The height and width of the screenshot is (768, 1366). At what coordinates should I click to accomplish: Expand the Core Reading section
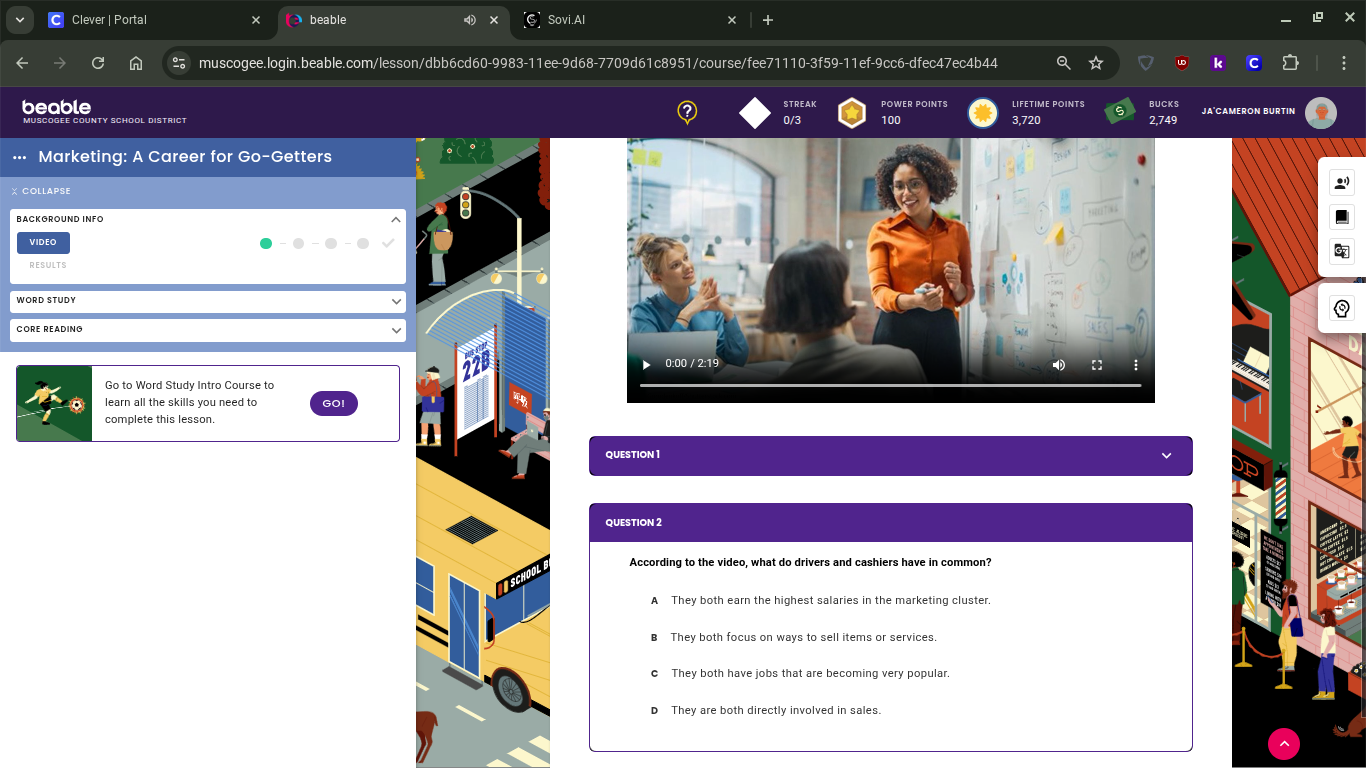(x=208, y=330)
